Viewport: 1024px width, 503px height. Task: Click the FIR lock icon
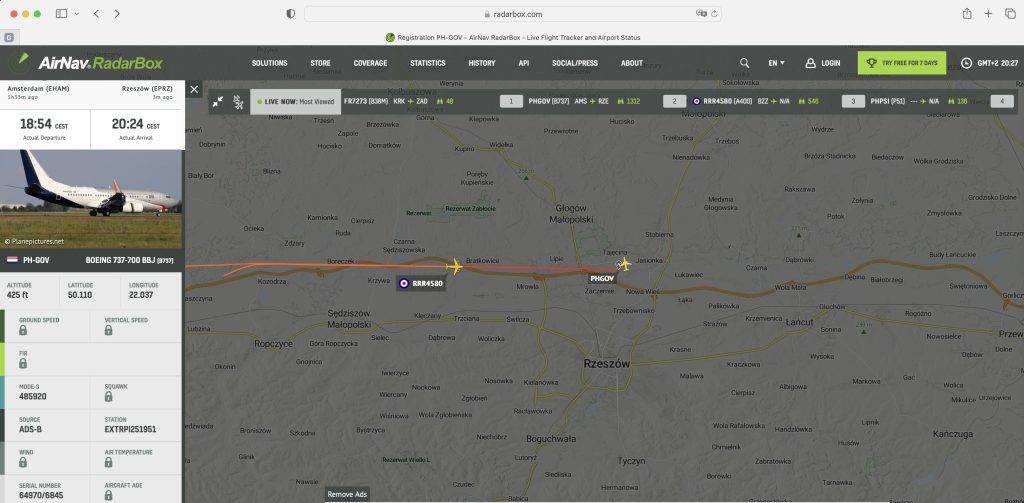(x=23, y=363)
